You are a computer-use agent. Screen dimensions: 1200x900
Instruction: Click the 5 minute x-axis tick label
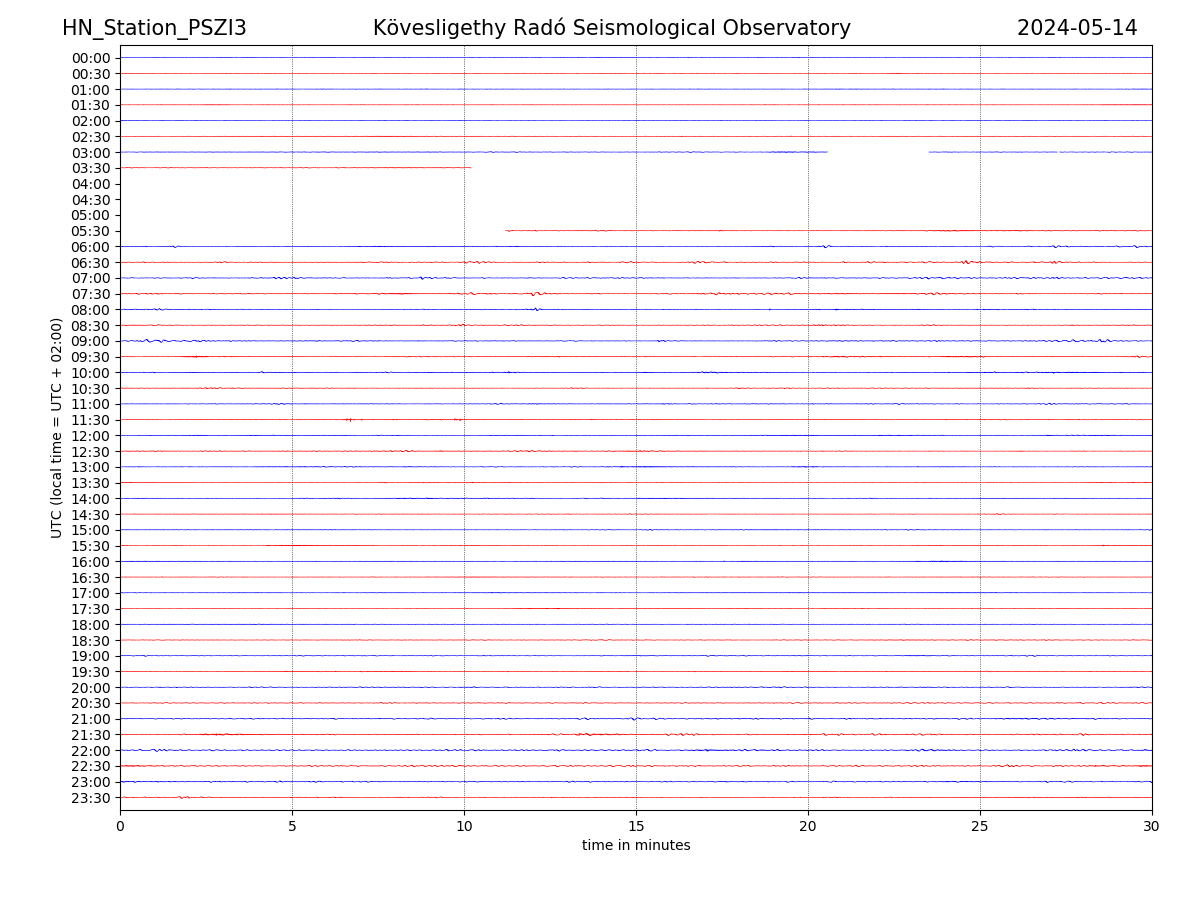click(x=292, y=827)
